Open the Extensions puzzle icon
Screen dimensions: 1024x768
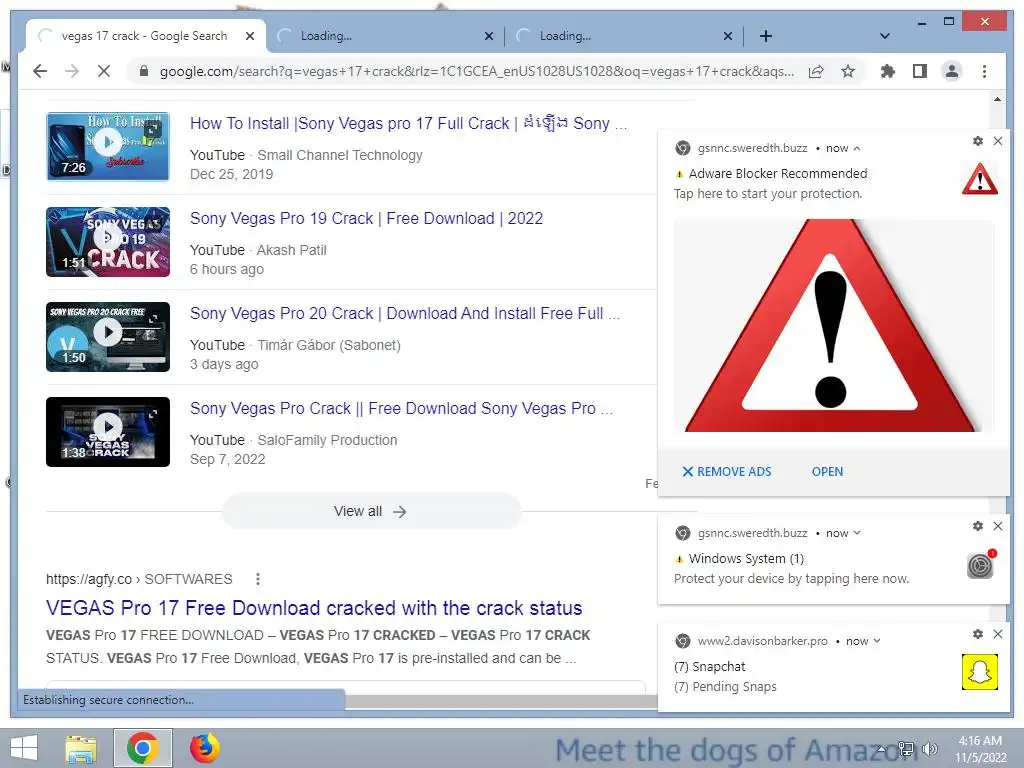tap(888, 71)
